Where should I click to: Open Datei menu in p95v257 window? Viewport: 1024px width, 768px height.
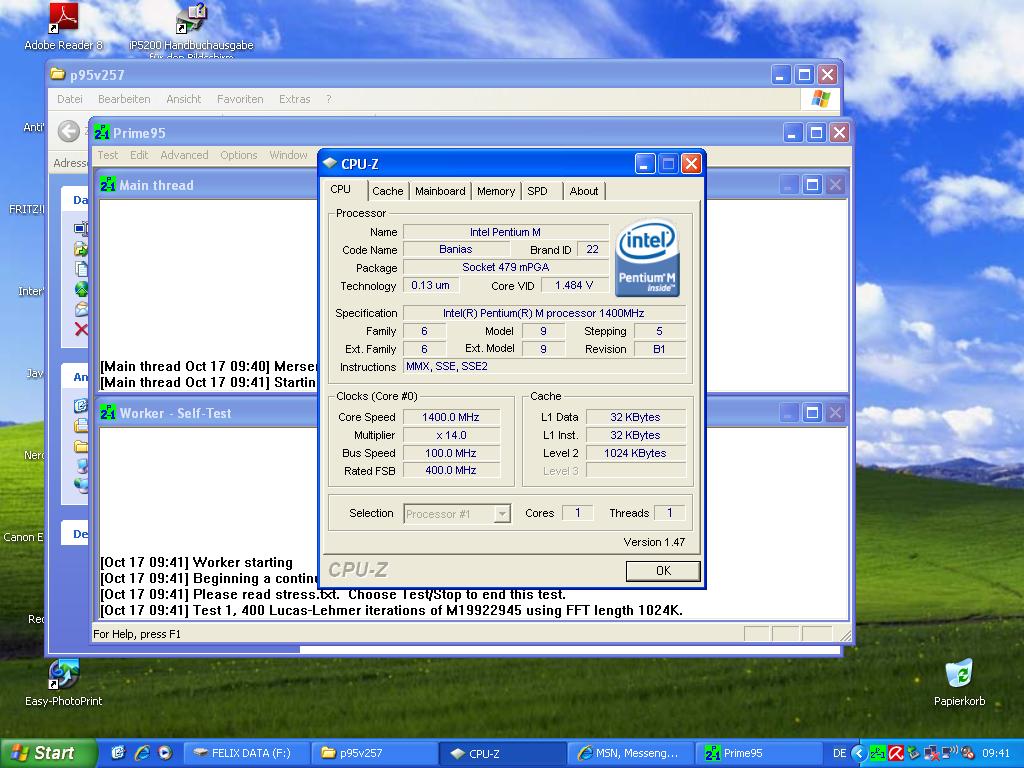(70, 99)
